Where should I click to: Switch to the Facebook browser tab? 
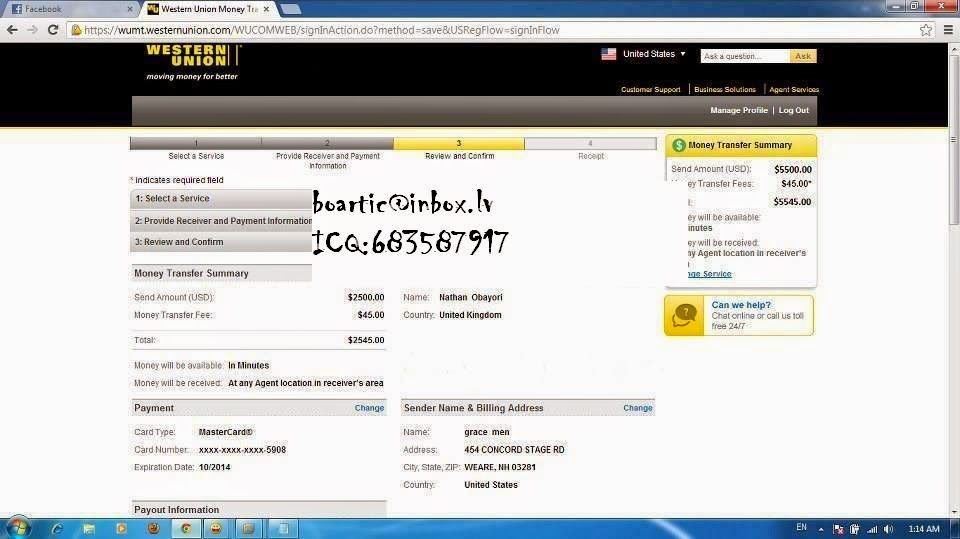tap(70, 9)
